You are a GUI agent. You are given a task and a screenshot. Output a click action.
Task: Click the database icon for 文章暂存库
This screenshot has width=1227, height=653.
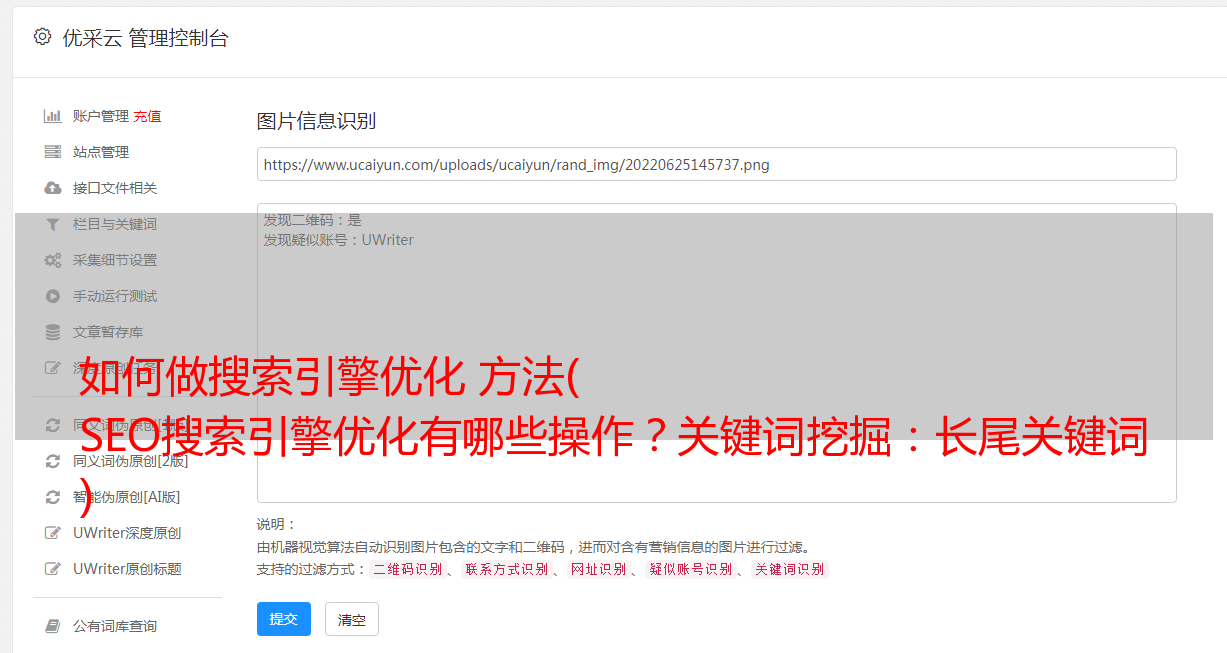53,332
